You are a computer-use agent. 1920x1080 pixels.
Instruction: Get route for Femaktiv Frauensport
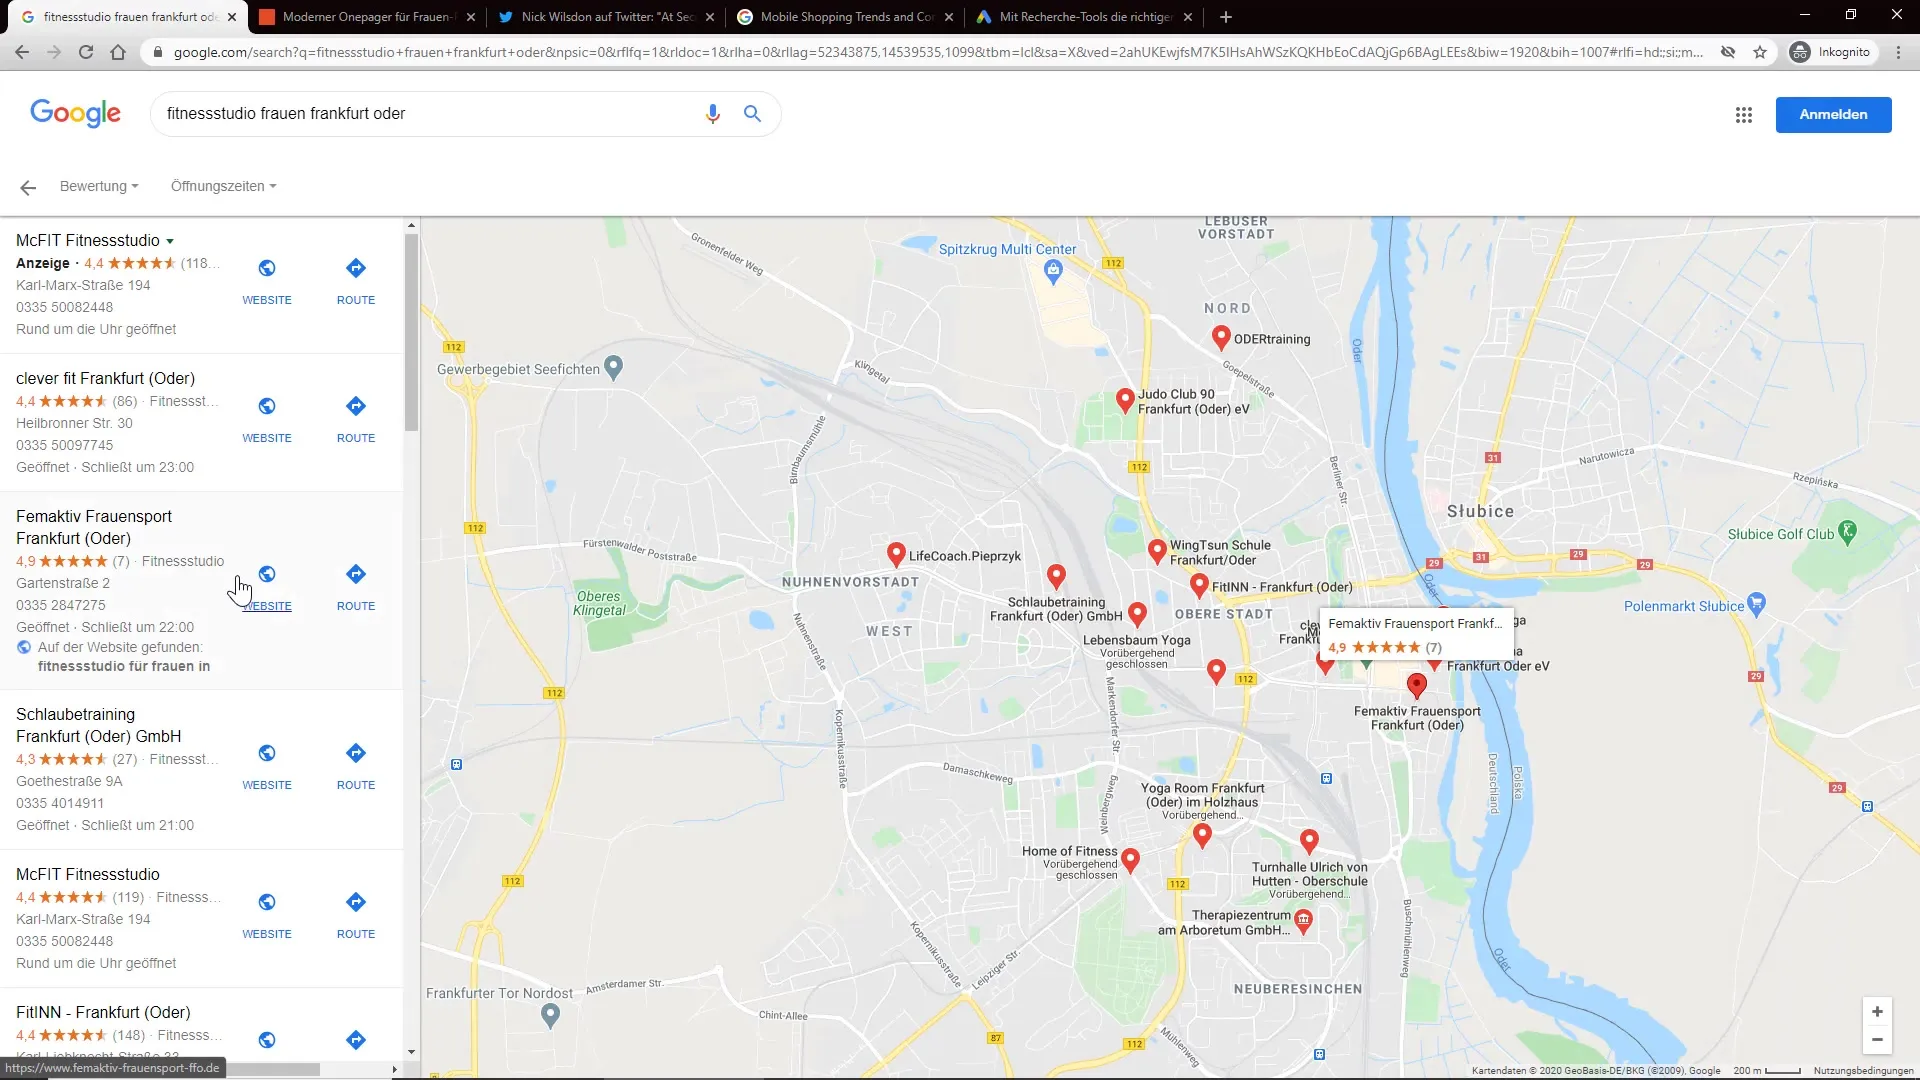click(356, 574)
